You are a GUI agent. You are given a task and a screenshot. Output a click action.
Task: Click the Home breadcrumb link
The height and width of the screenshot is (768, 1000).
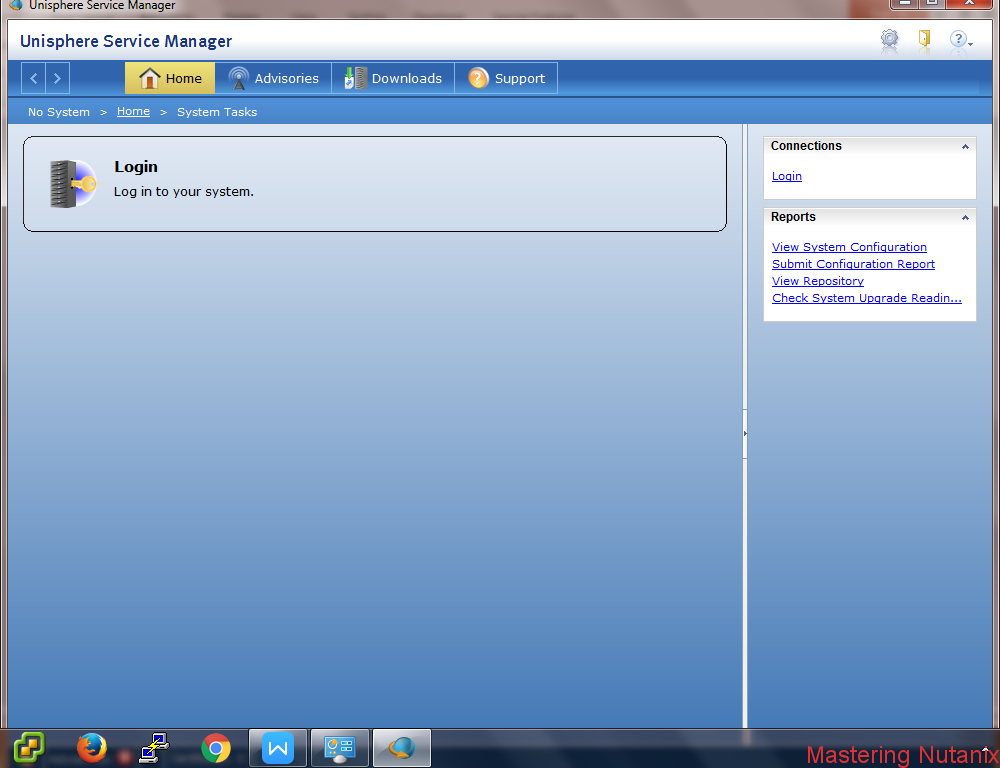(133, 112)
